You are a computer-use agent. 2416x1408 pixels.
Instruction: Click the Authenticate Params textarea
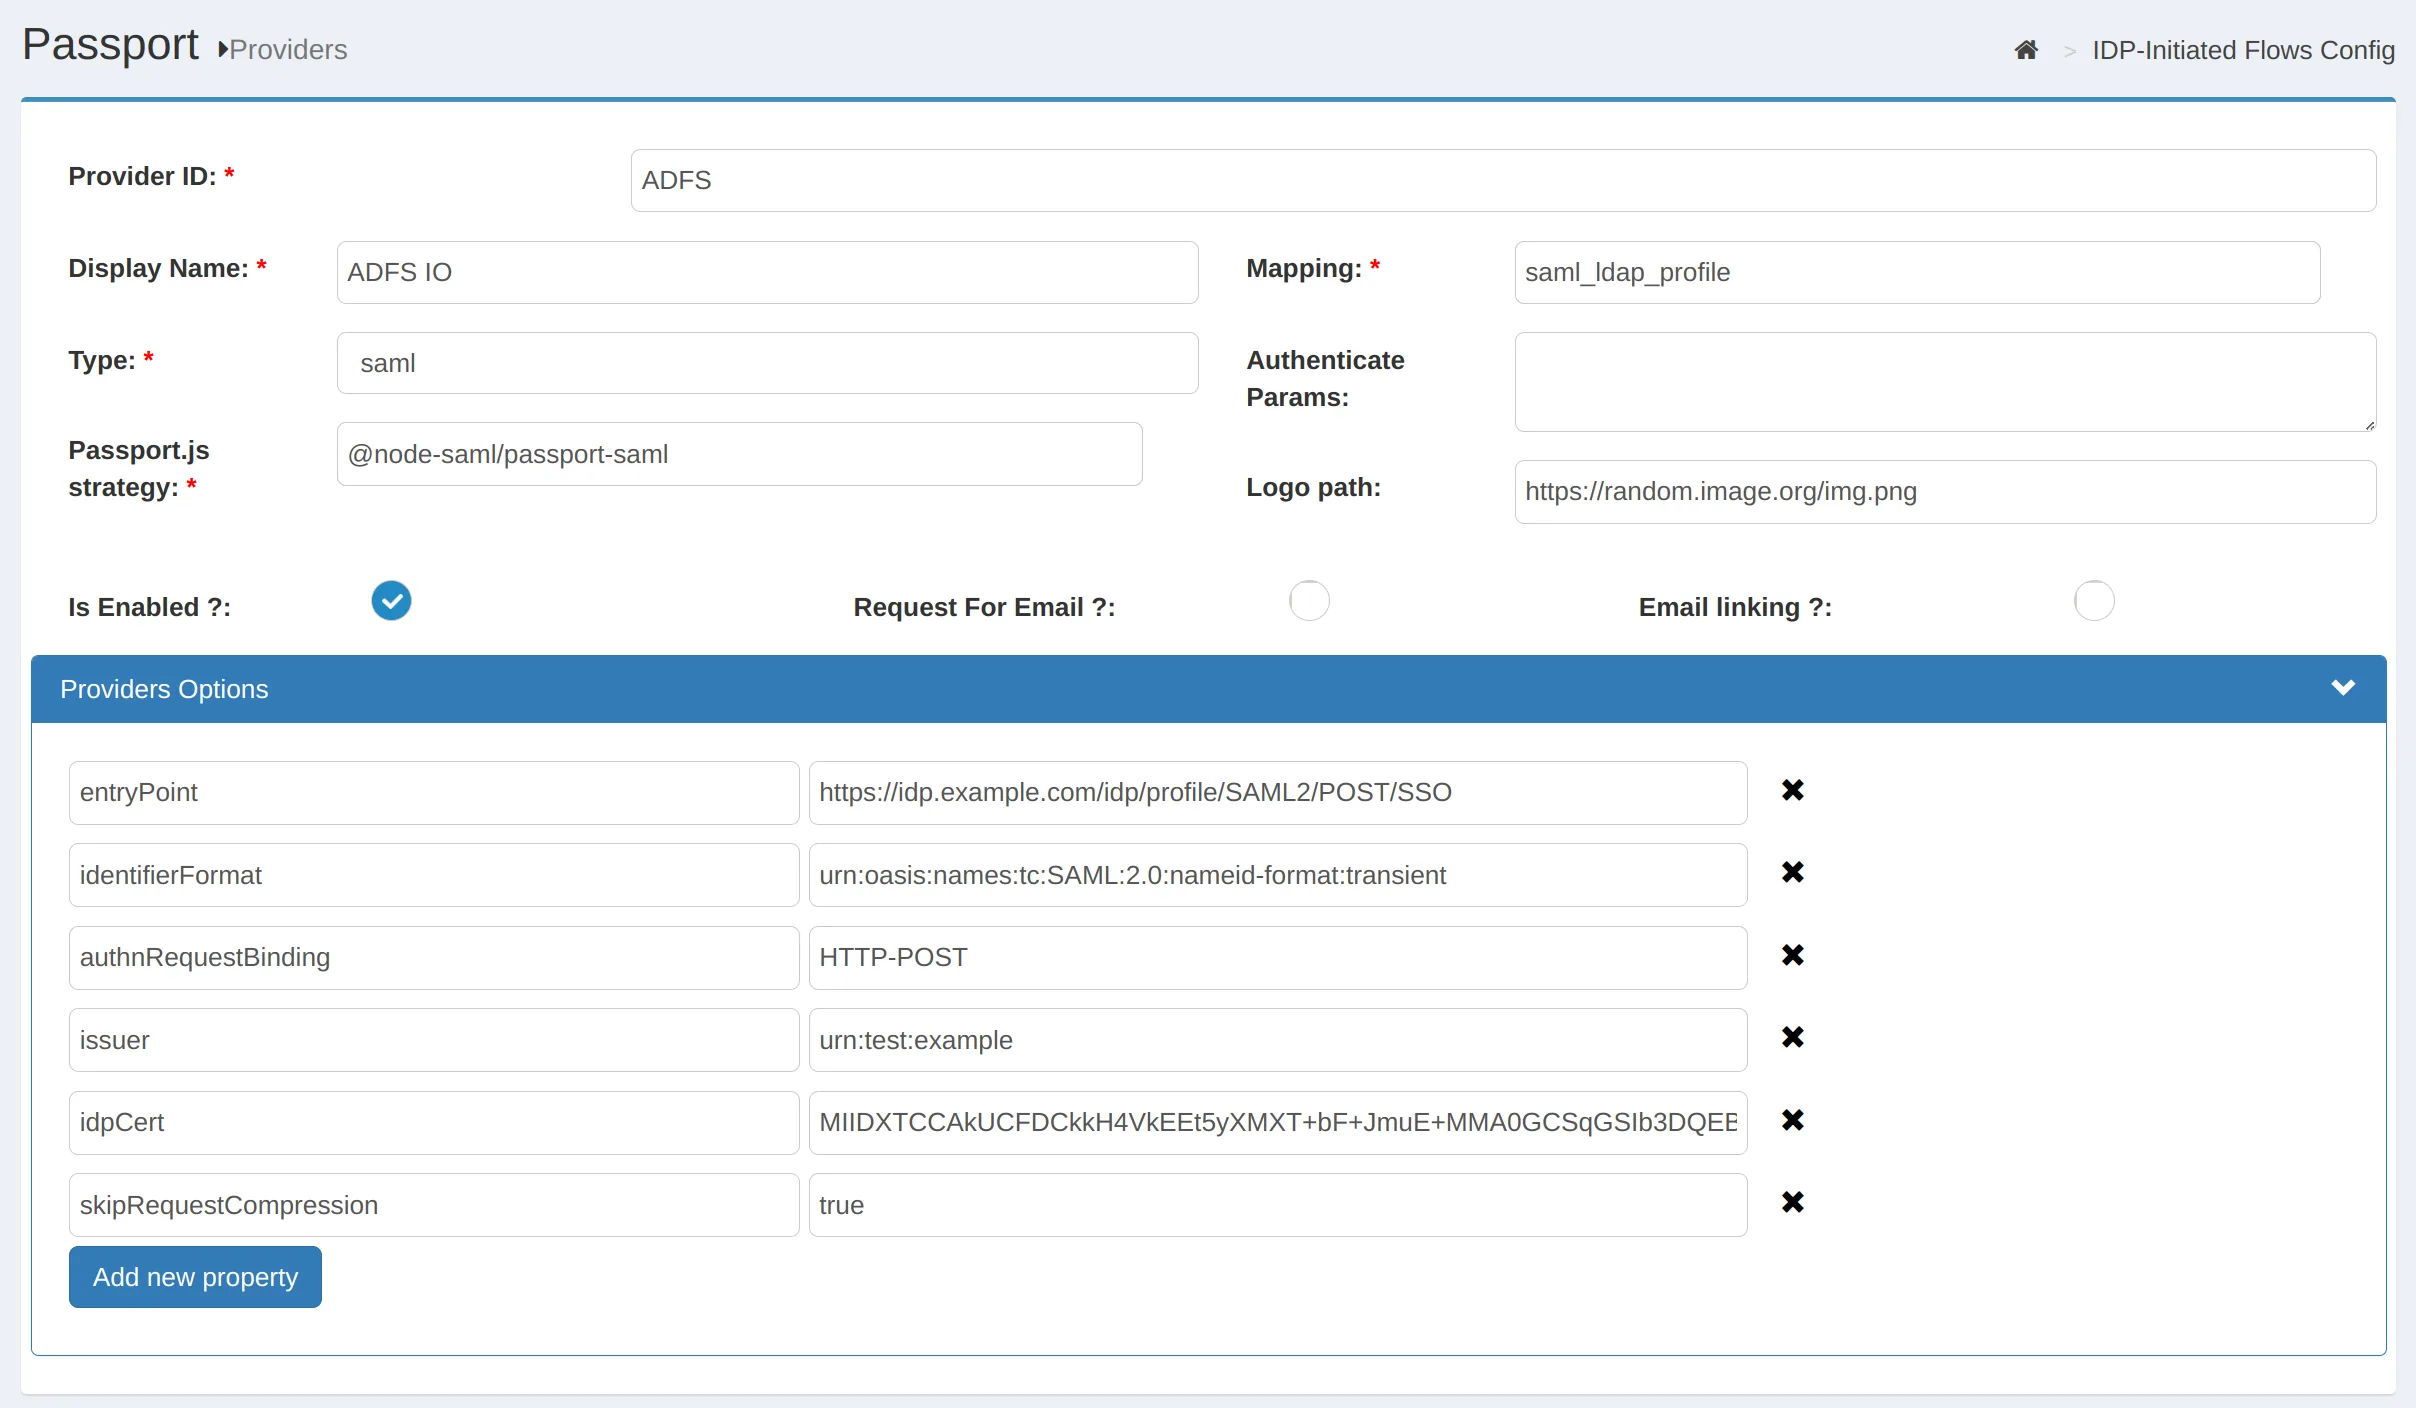tap(1945, 382)
